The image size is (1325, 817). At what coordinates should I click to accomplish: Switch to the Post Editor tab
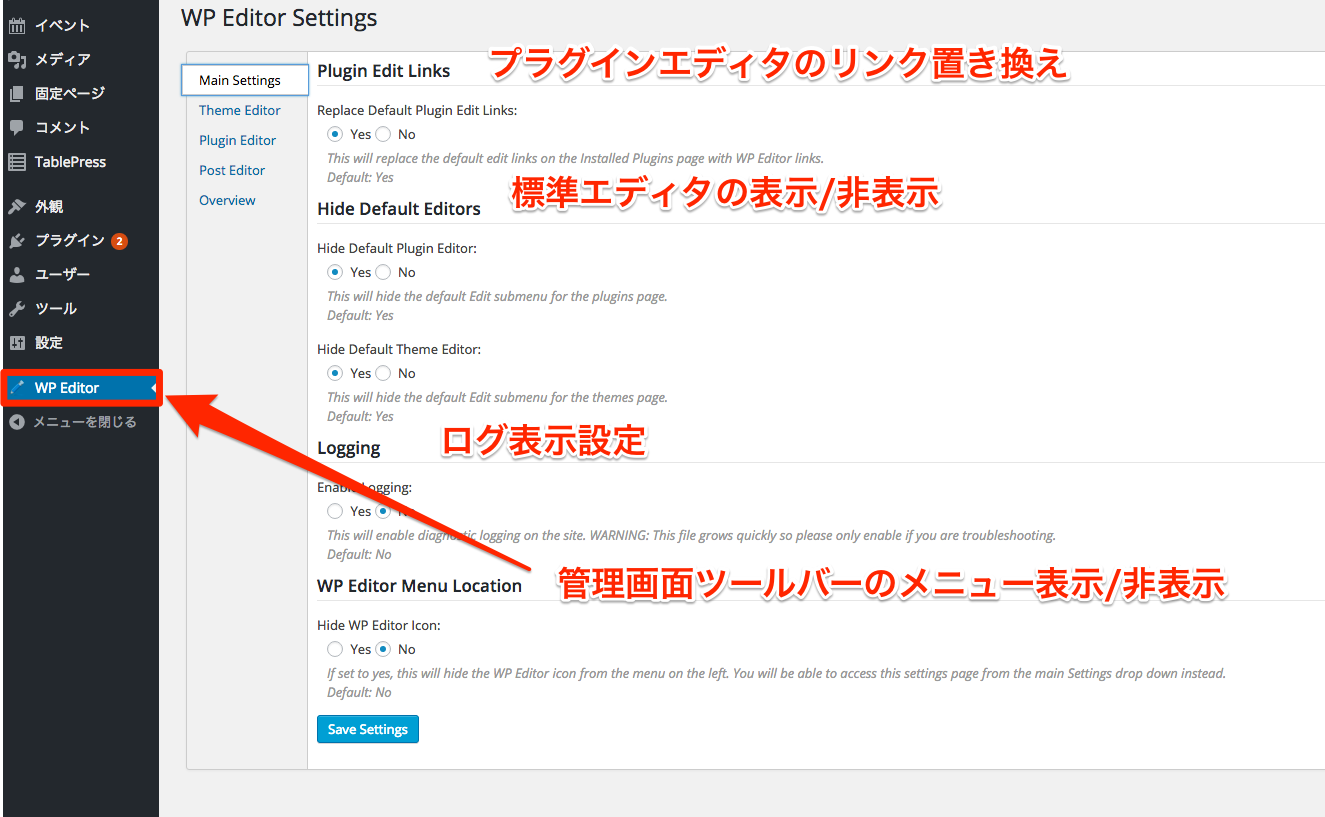[232, 170]
